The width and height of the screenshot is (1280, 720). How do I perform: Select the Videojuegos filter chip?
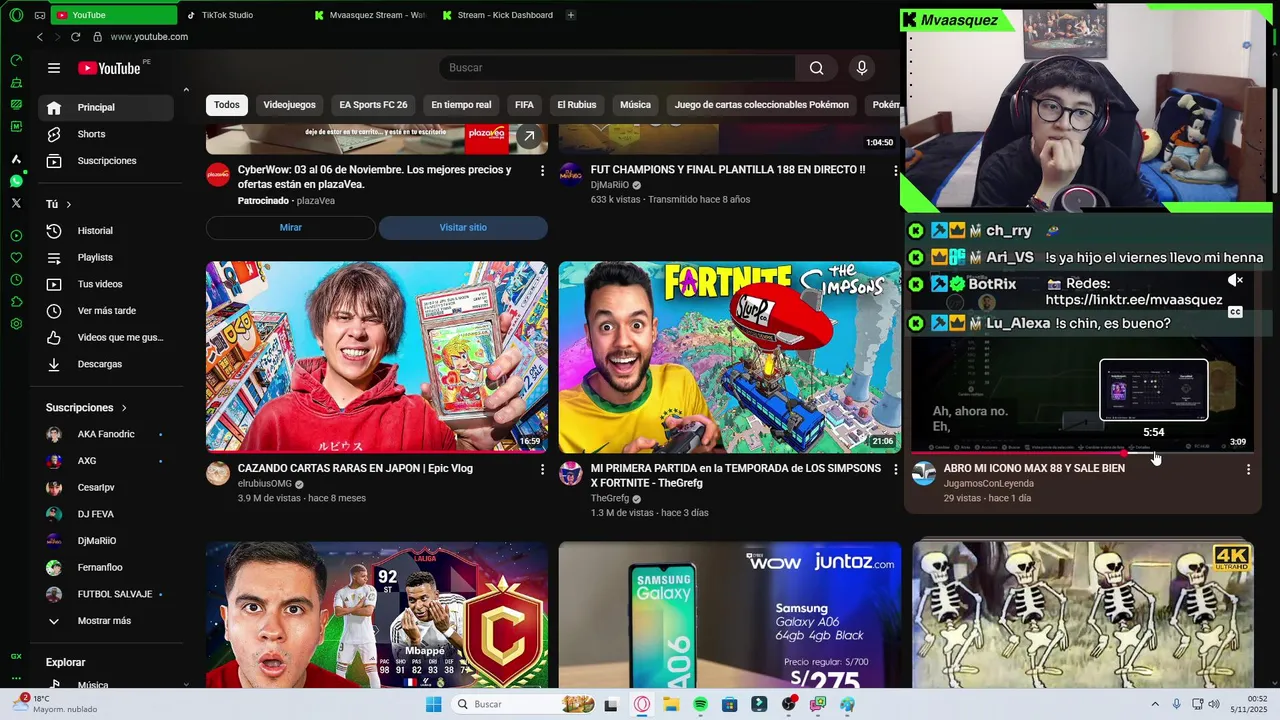click(289, 105)
